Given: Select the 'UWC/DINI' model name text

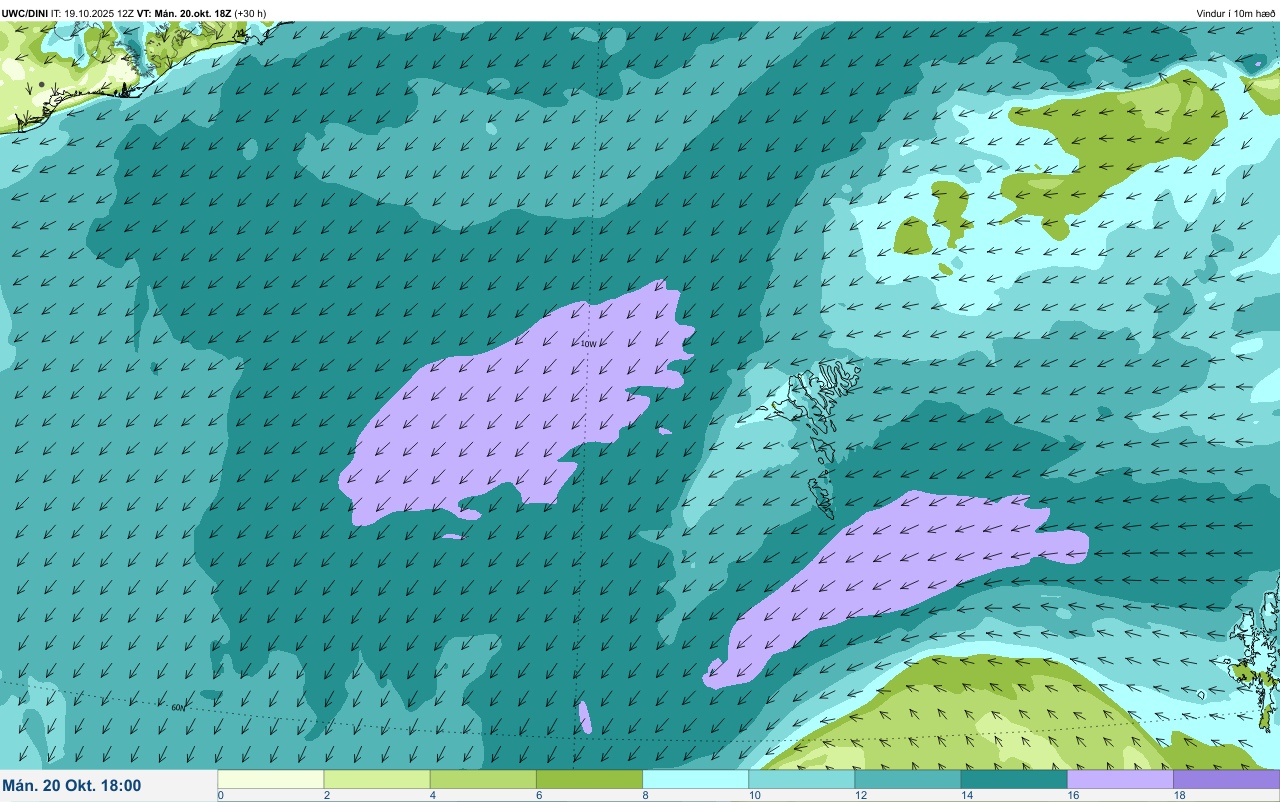Looking at the screenshot, I should point(25,13).
